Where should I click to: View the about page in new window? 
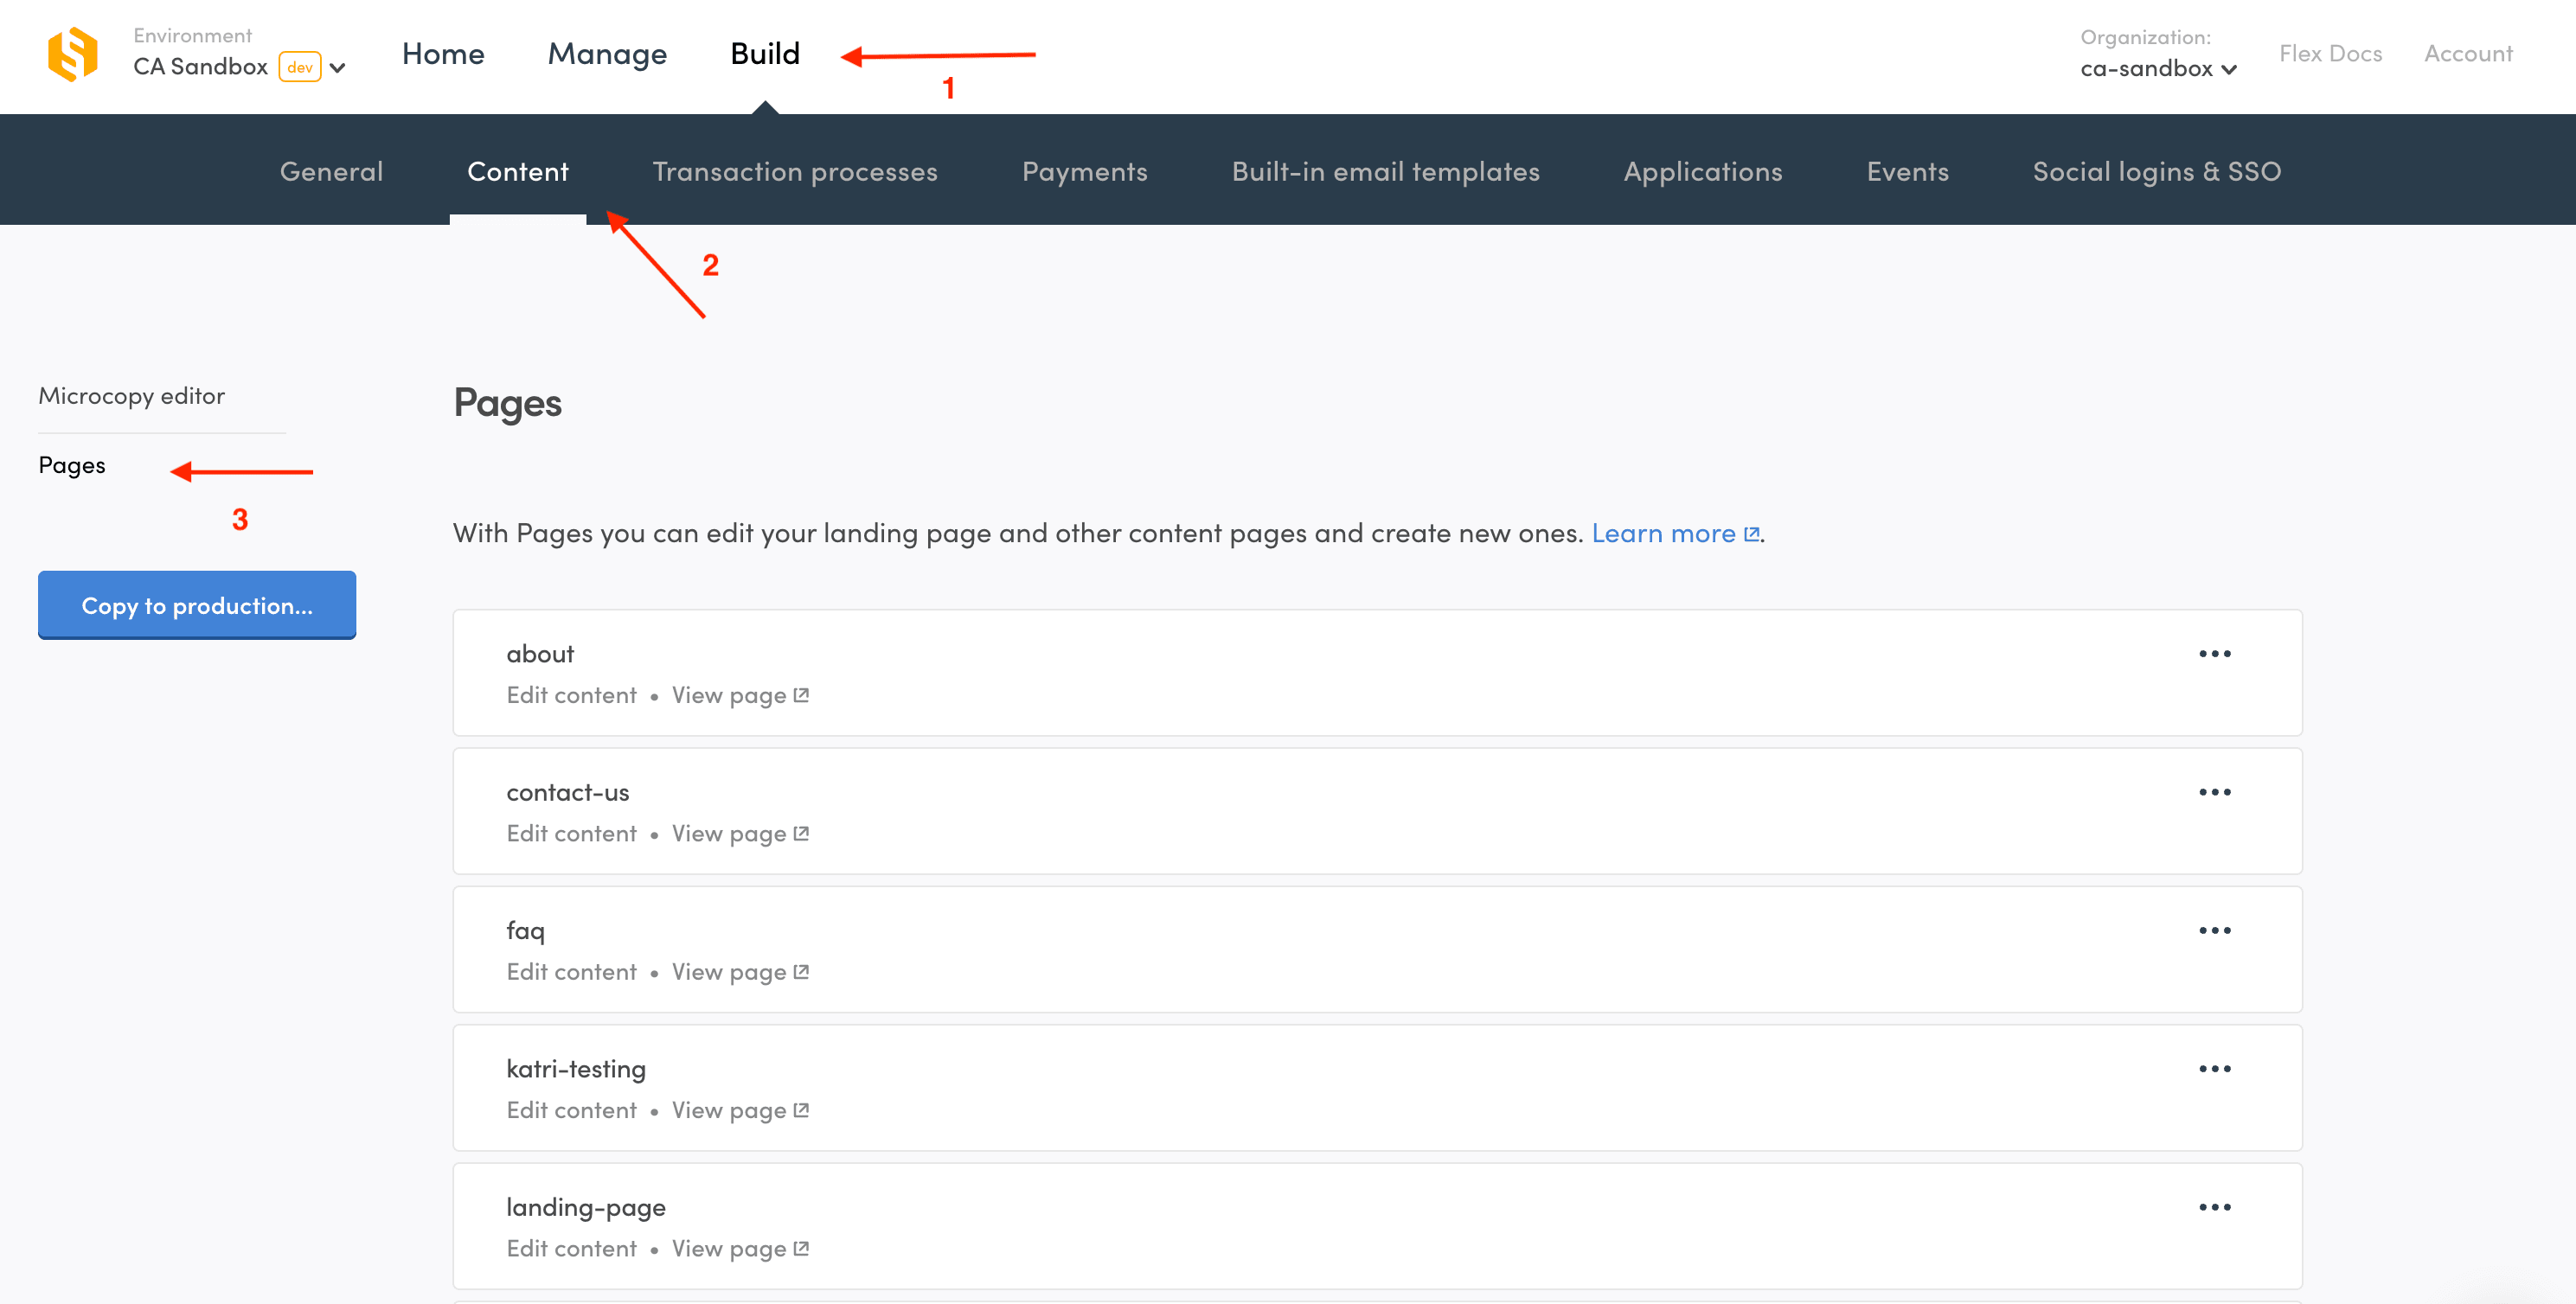(x=739, y=695)
